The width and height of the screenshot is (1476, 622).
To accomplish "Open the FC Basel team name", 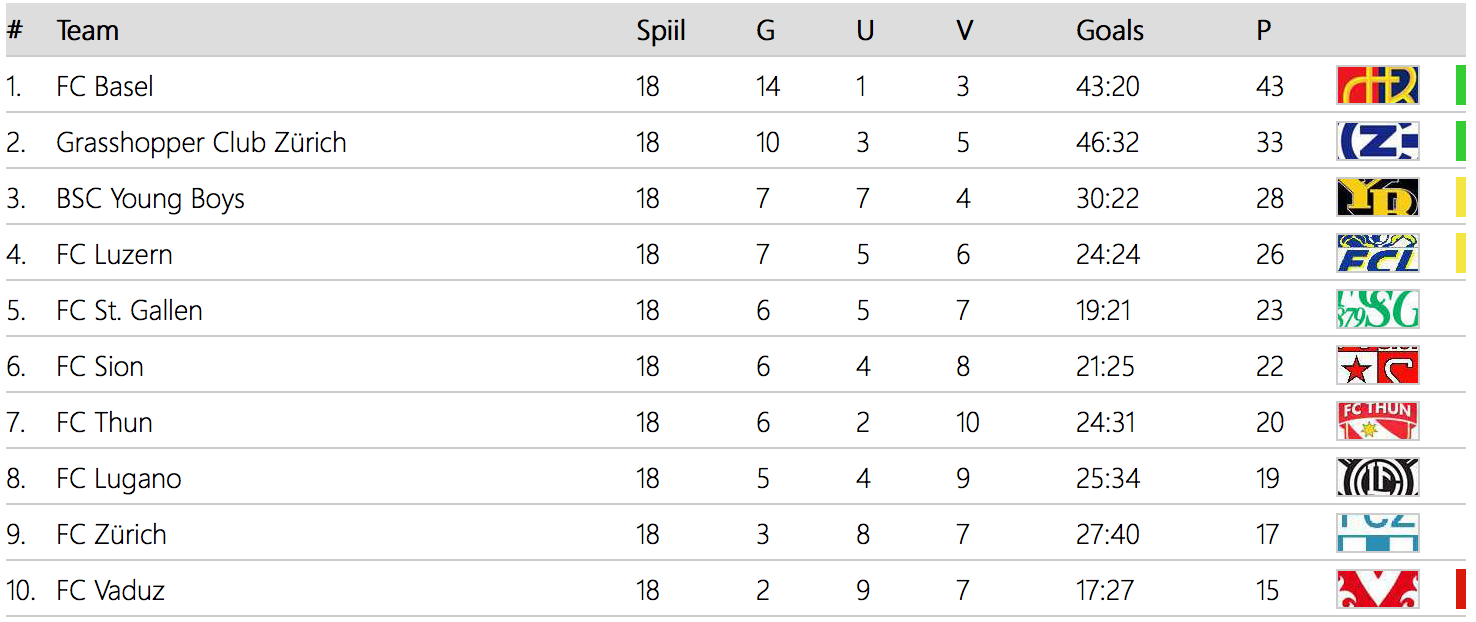I will [105, 87].
